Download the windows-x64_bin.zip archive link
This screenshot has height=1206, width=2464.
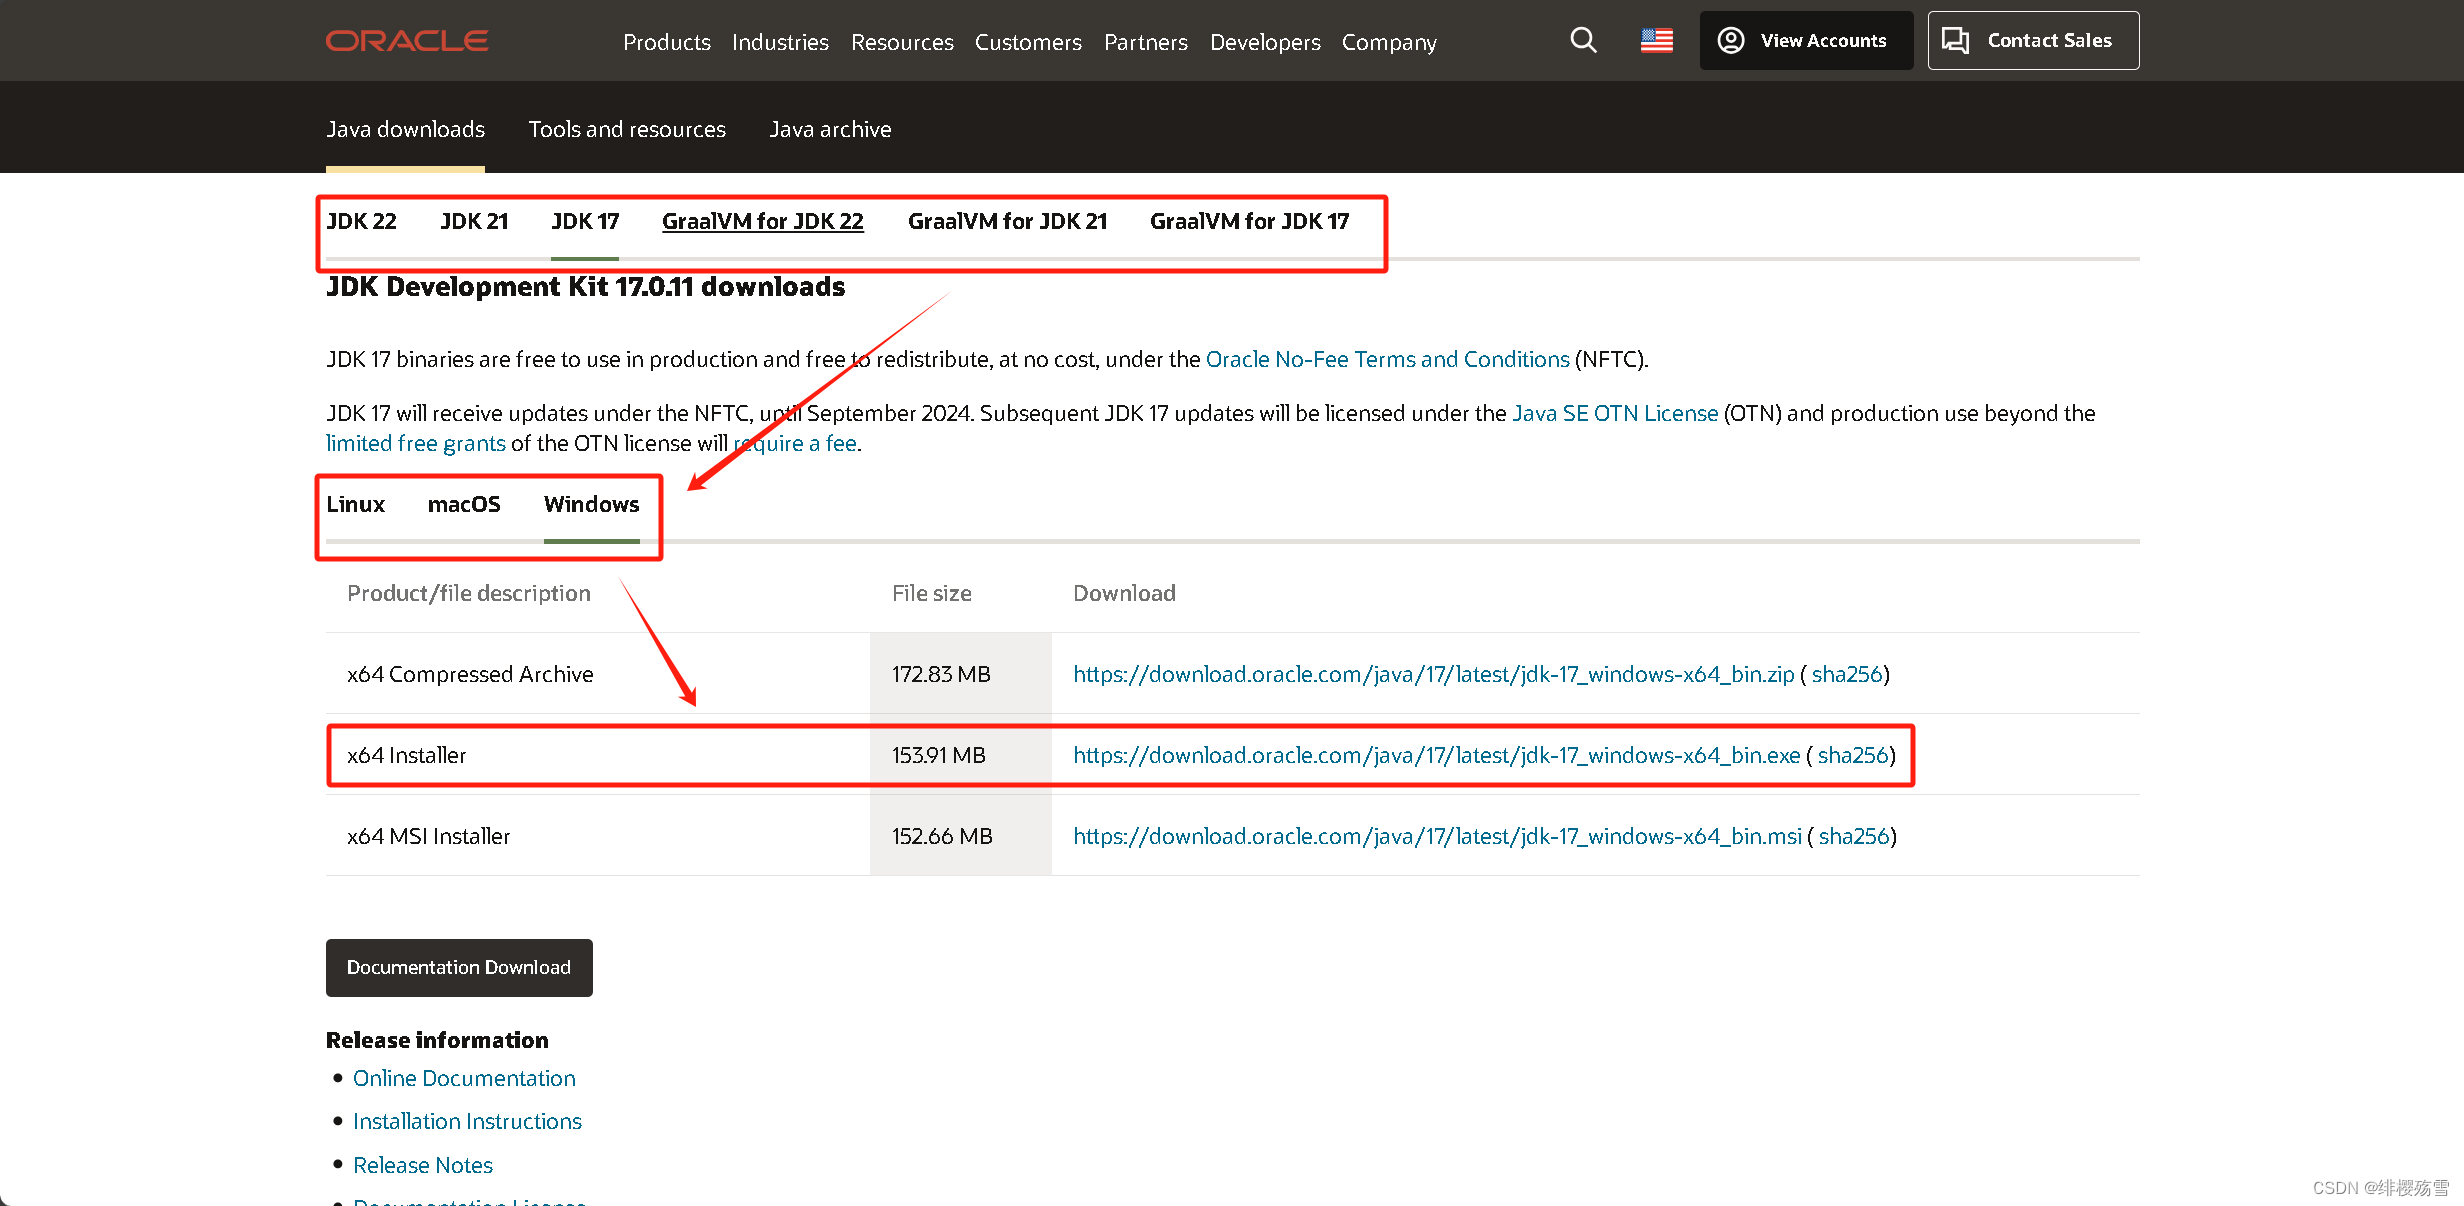tap(1434, 674)
